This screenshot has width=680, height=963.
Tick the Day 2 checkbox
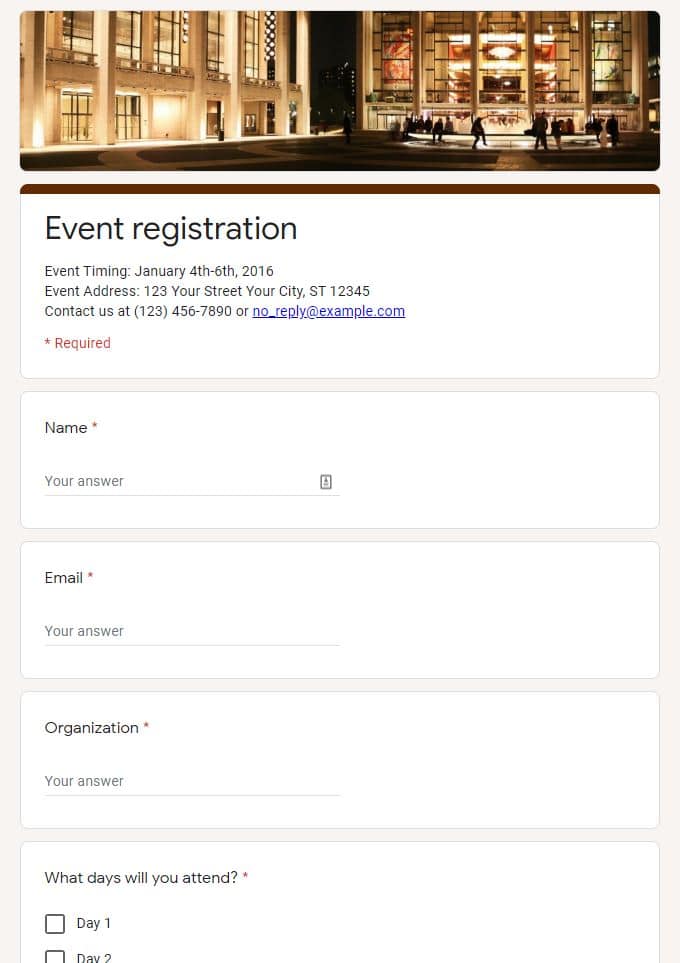[x=55, y=957]
